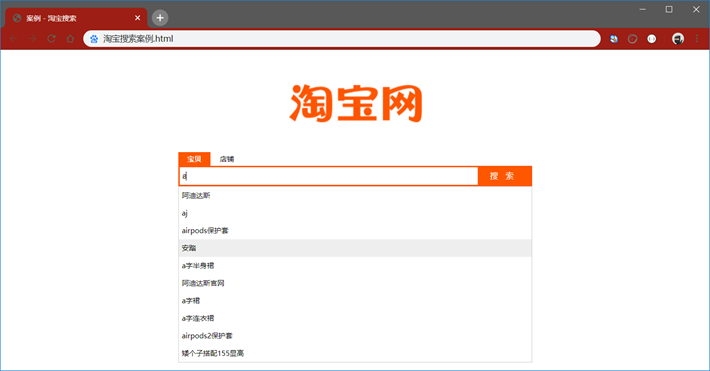Viewport: 710px width, 371px height.
Task: Click into the search input box
Action: coord(329,176)
